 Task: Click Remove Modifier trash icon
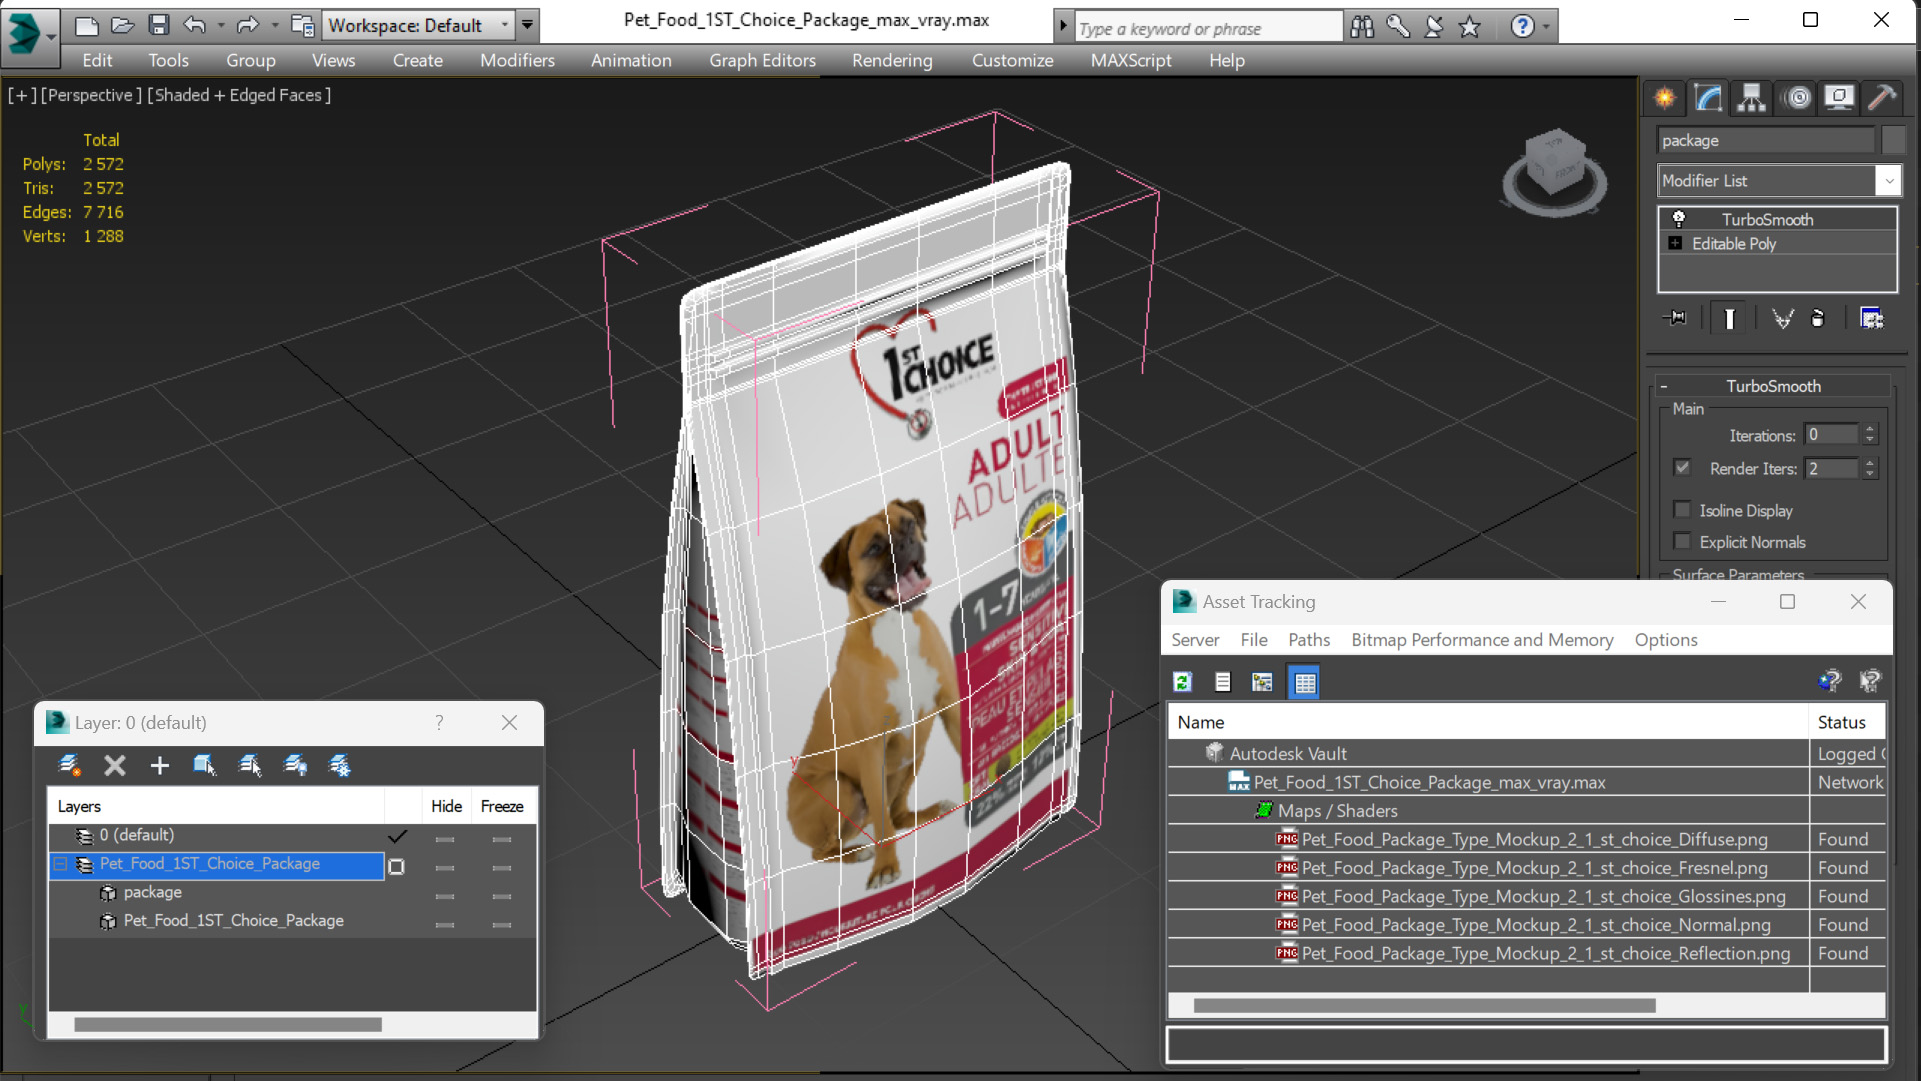point(1818,318)
